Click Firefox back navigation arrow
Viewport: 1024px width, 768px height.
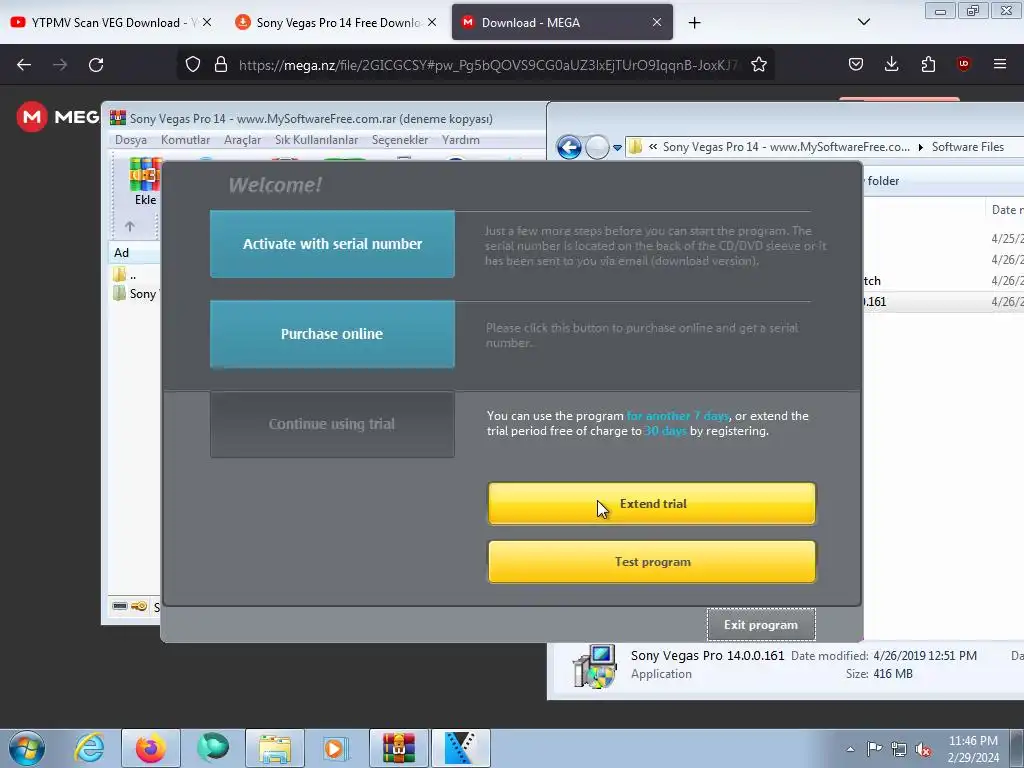pyautogui.click(x=24, y=65)
